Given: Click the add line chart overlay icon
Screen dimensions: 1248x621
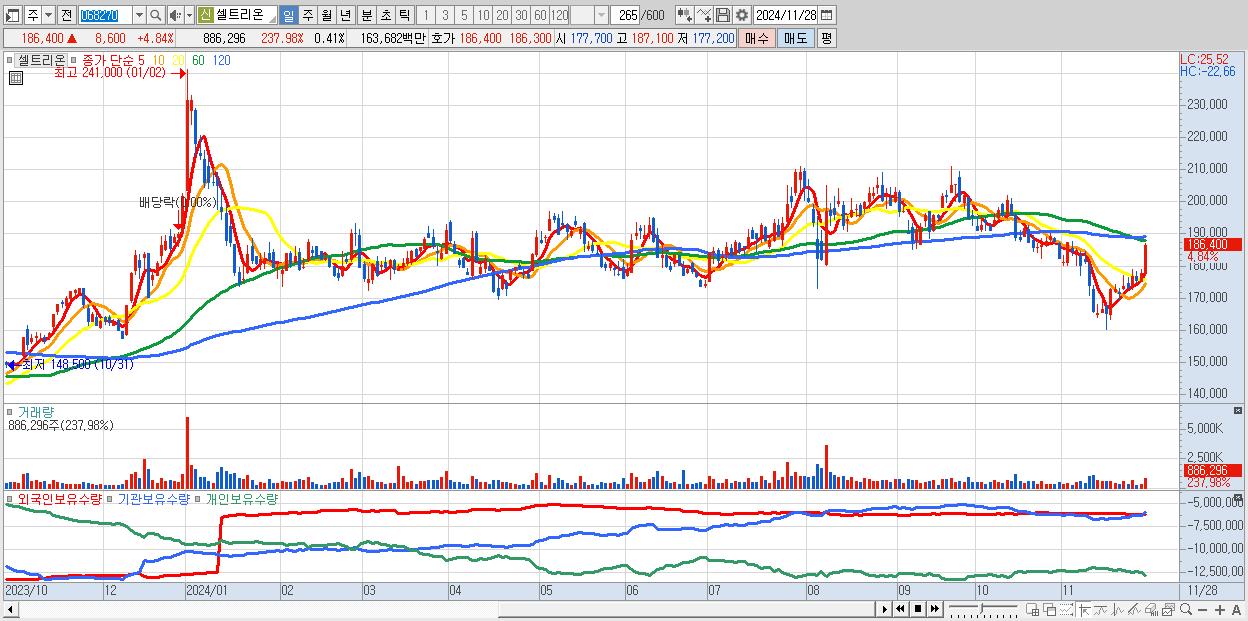Looking at the screenshot, I should tap(704, 16).
